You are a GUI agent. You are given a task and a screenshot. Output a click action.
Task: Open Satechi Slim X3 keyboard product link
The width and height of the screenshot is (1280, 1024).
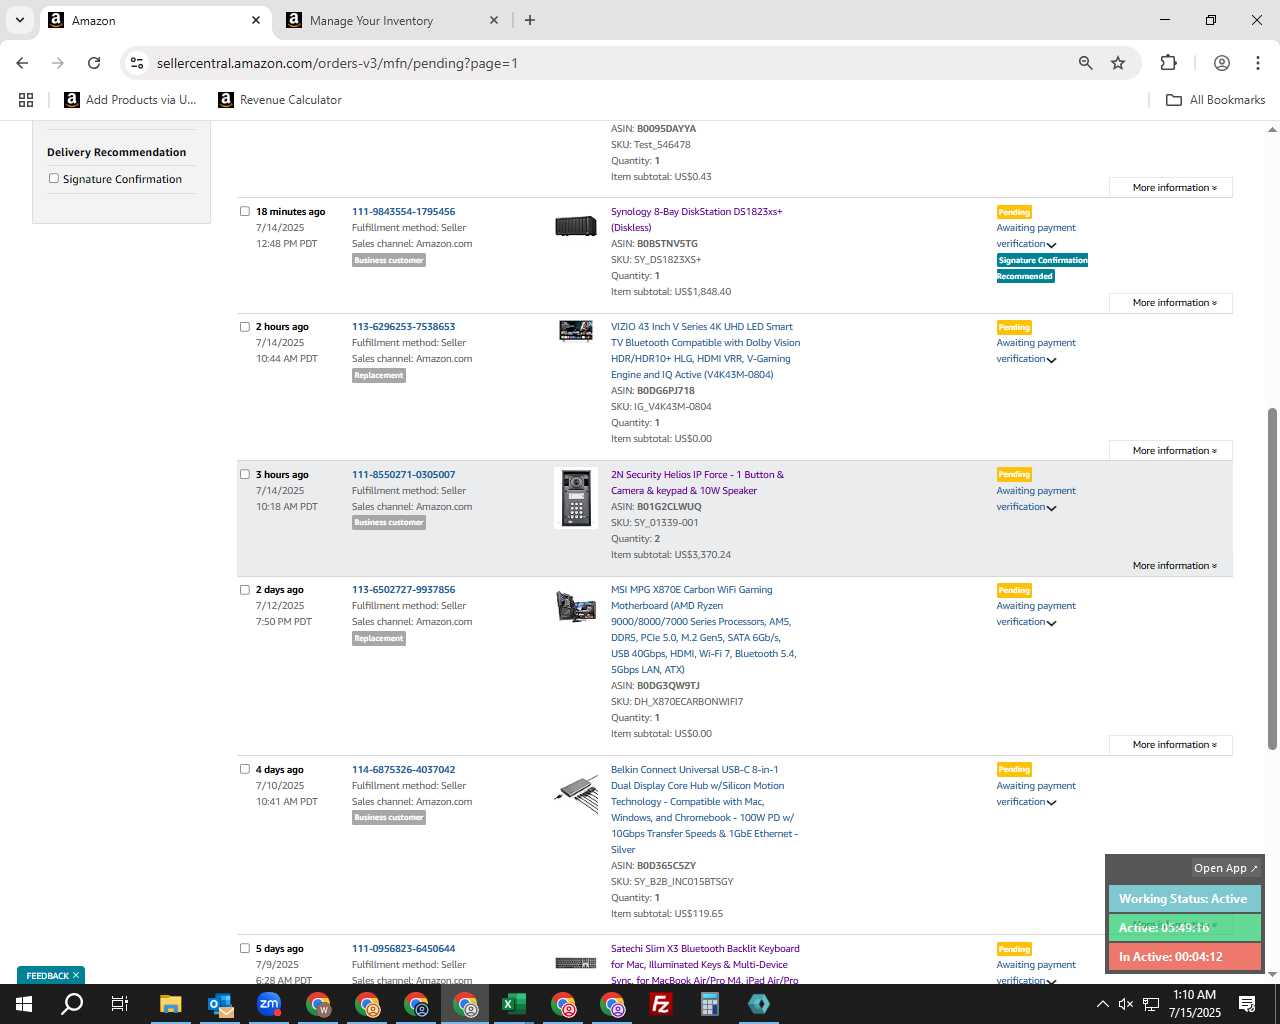(705, 964)
